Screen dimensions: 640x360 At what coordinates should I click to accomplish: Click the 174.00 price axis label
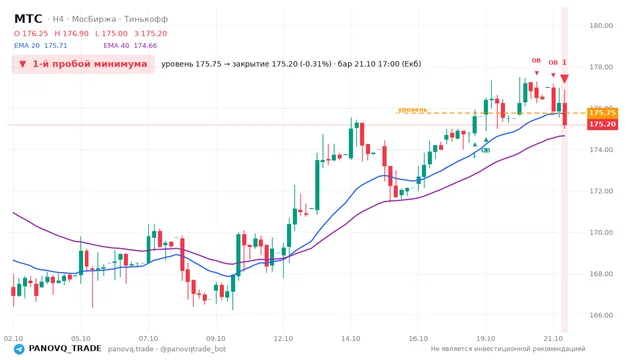coord(601,150)
